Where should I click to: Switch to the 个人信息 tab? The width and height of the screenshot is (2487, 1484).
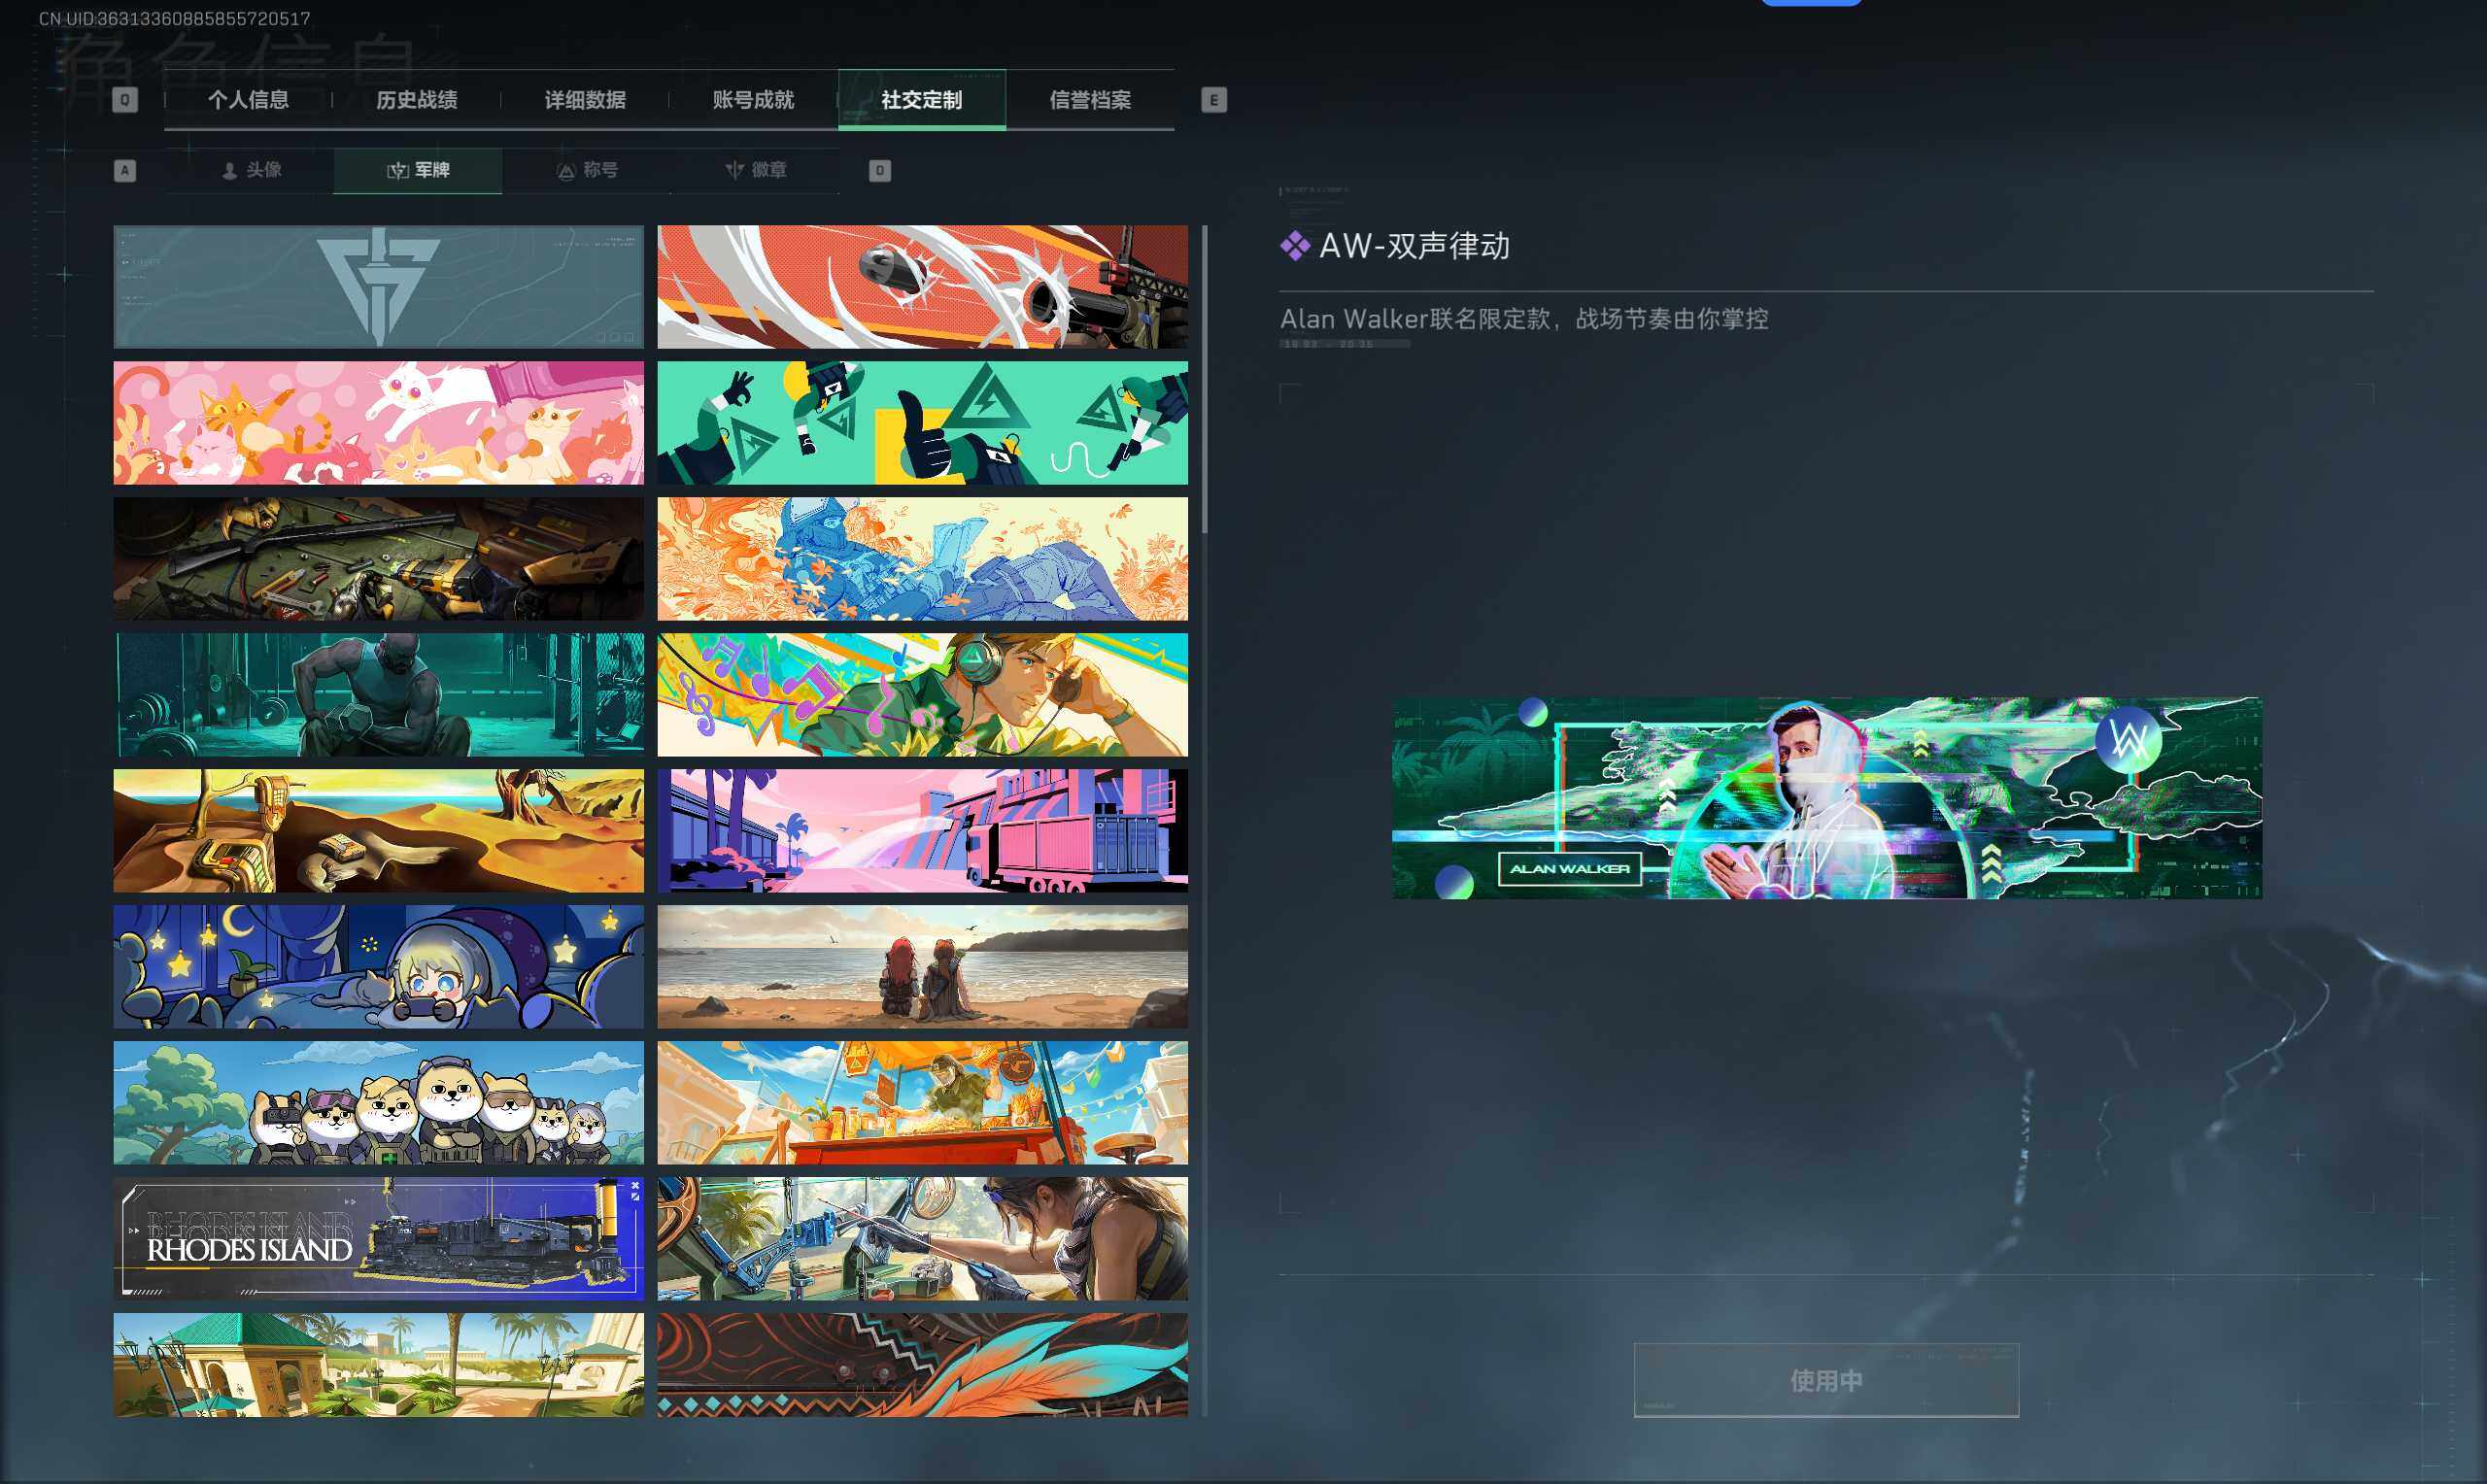pos(250,100)
